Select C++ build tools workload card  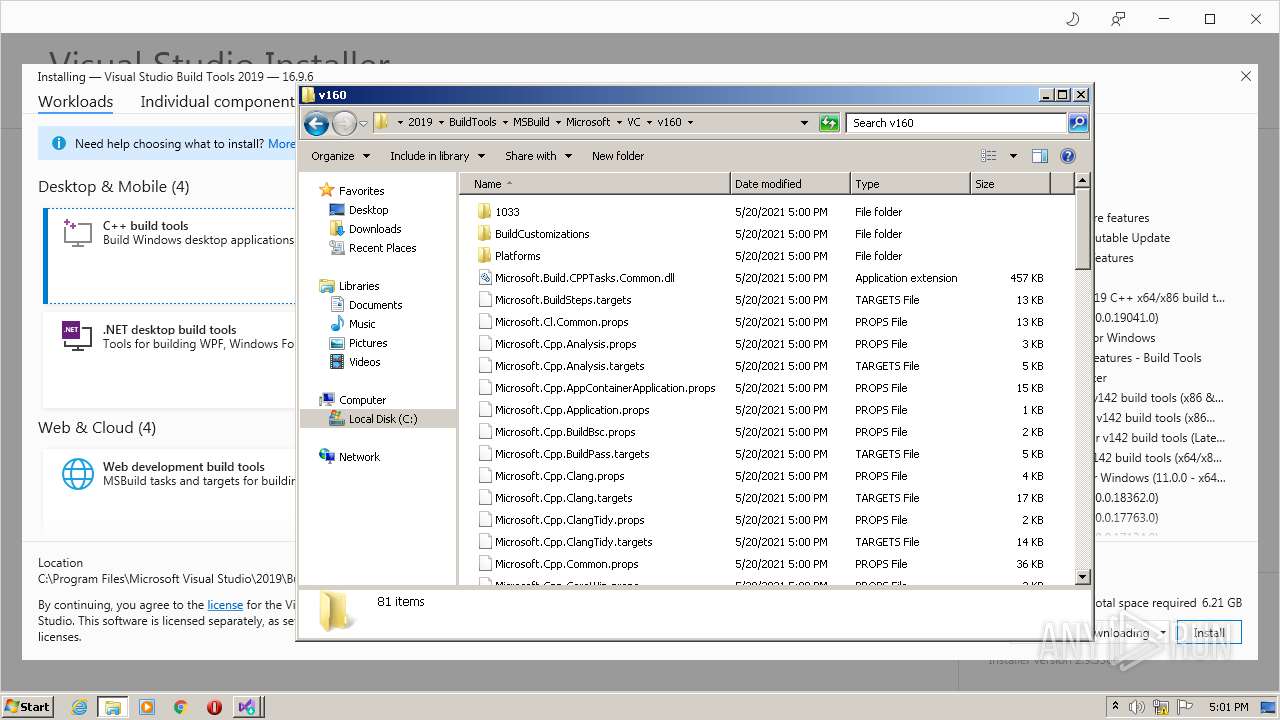[170, 255]
